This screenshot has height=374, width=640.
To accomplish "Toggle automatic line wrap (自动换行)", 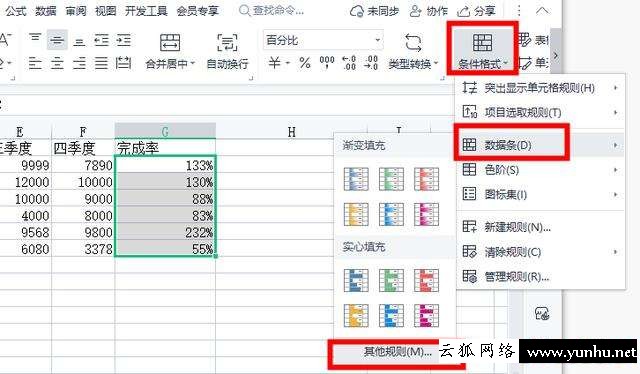I will click(x=227, y=51).
